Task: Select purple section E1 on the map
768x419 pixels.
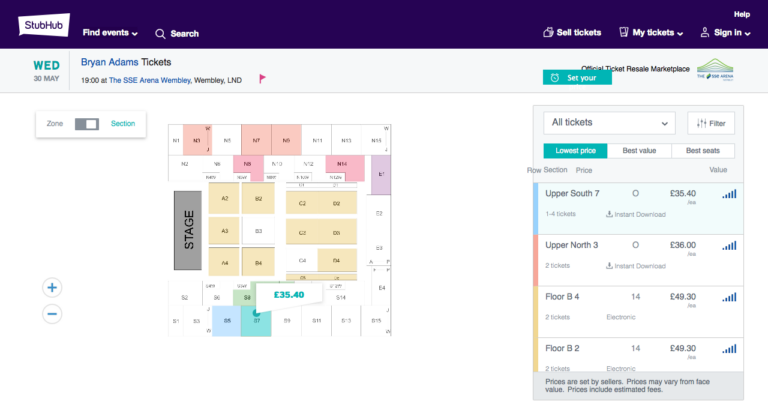Action: (381, 174)
